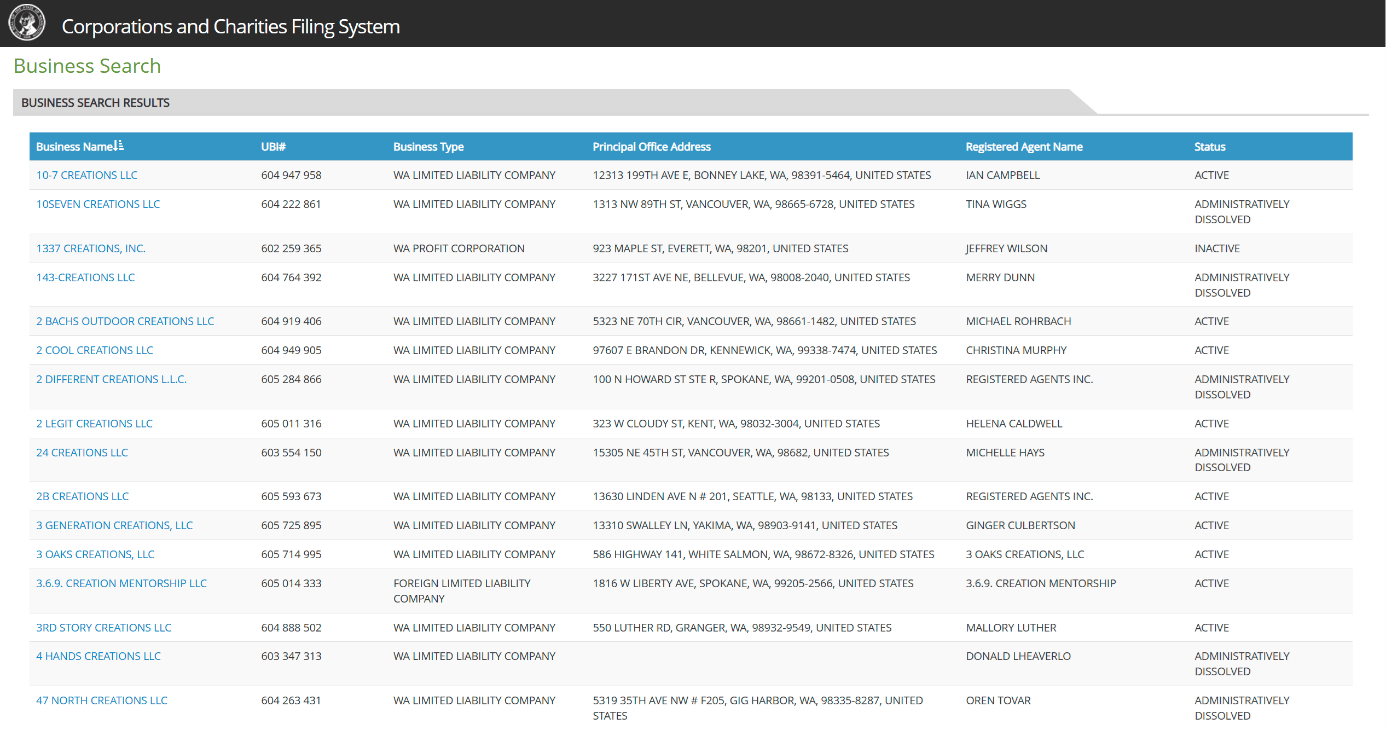Click registered agent IAN CAMPBELL
The width and height of the screenshot is (1386, 730).
pos(1003,175)
